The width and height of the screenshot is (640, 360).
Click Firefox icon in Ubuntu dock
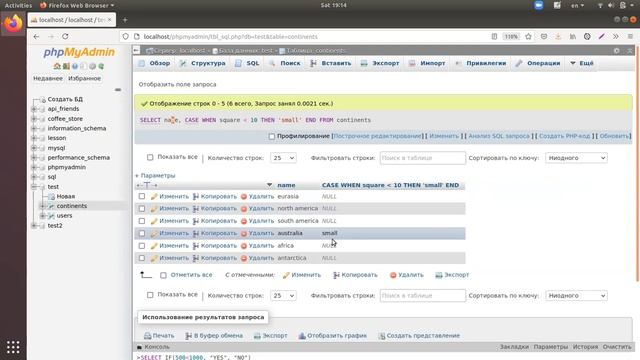coord(13,23)
